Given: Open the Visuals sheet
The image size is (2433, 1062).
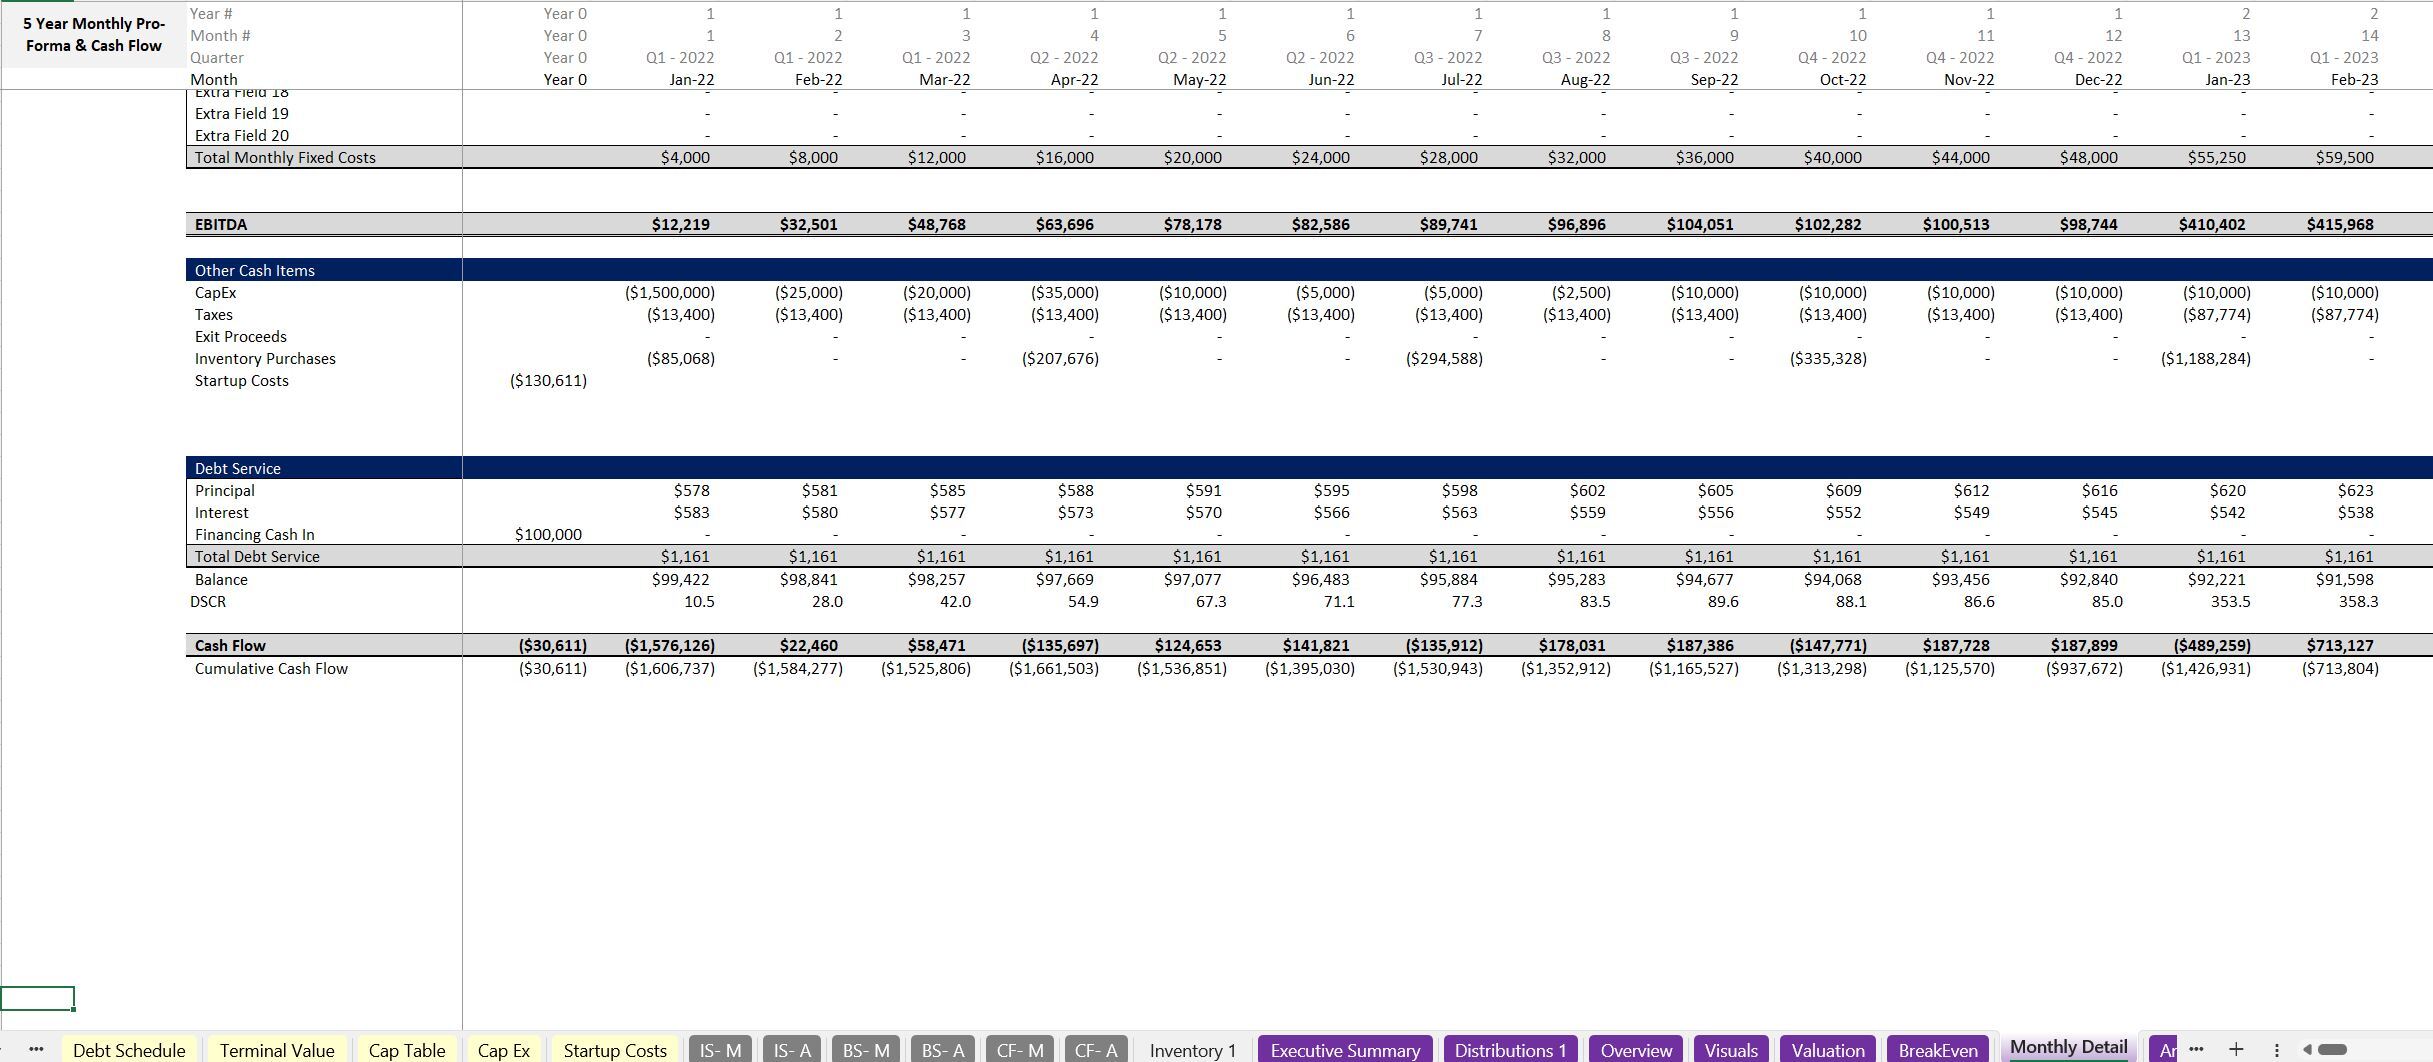Looking at the screenshot, I should [1732, 1050].
